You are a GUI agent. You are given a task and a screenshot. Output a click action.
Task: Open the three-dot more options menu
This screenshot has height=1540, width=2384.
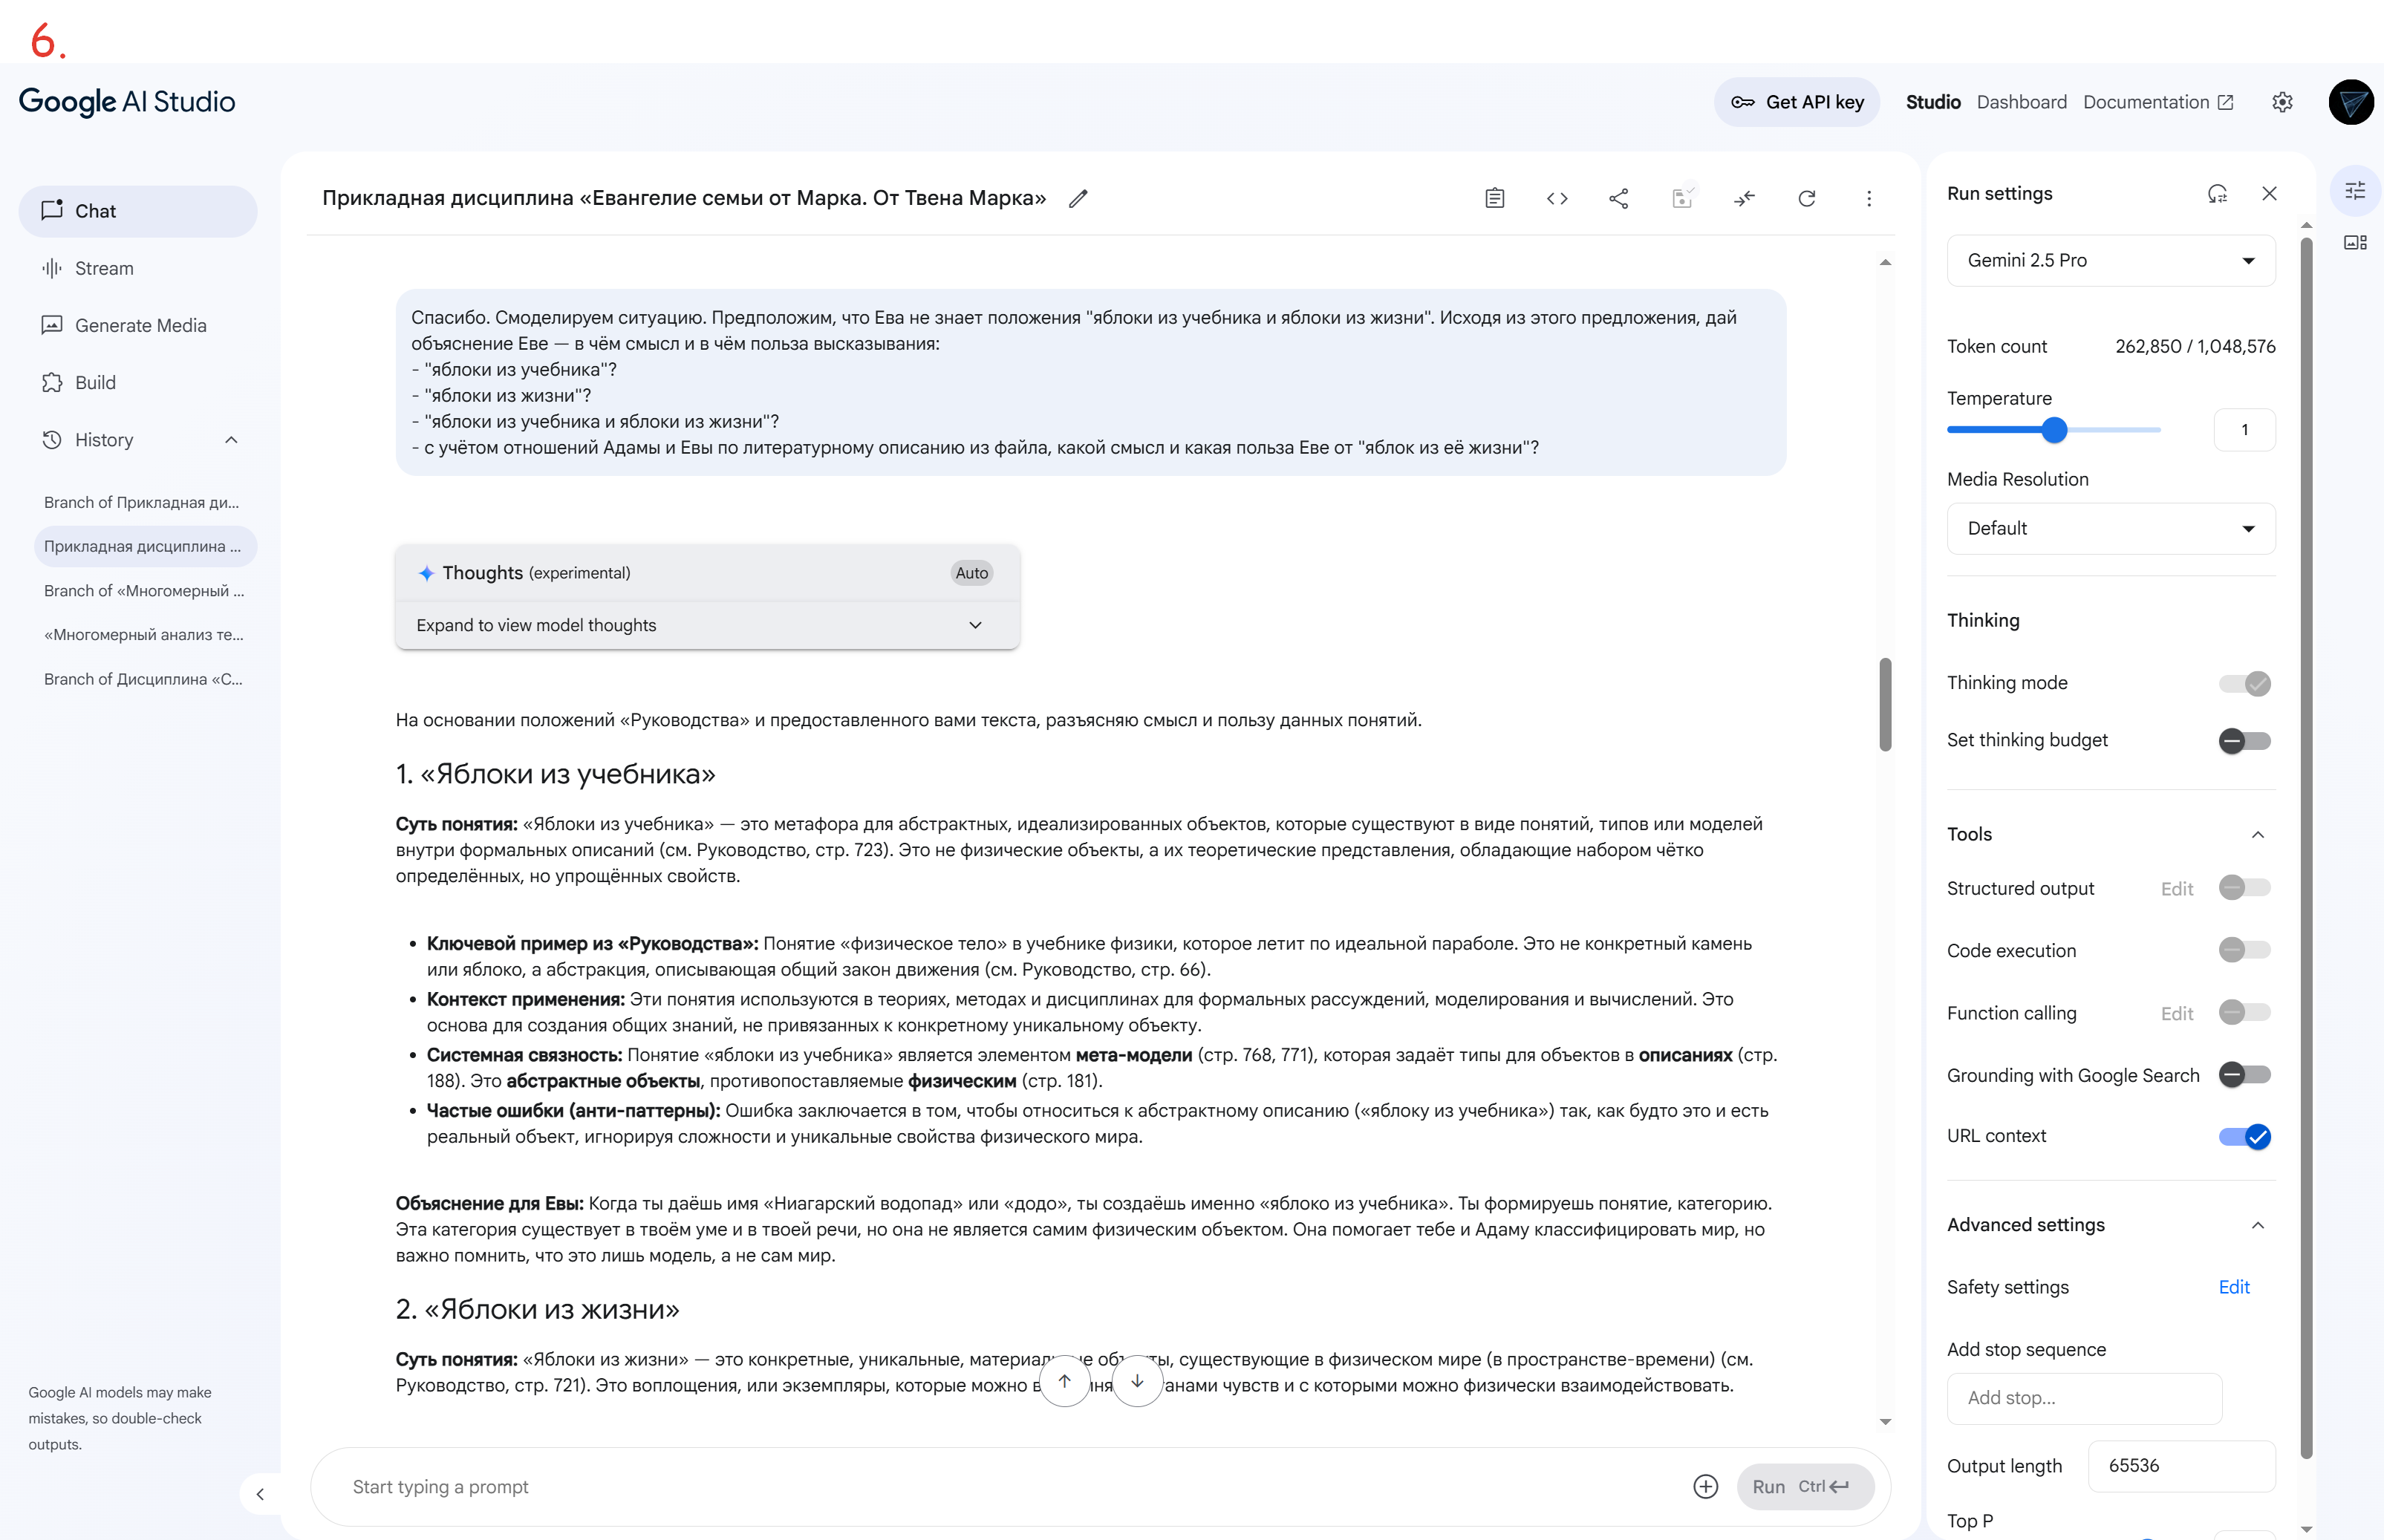(x=1868, y=198)
